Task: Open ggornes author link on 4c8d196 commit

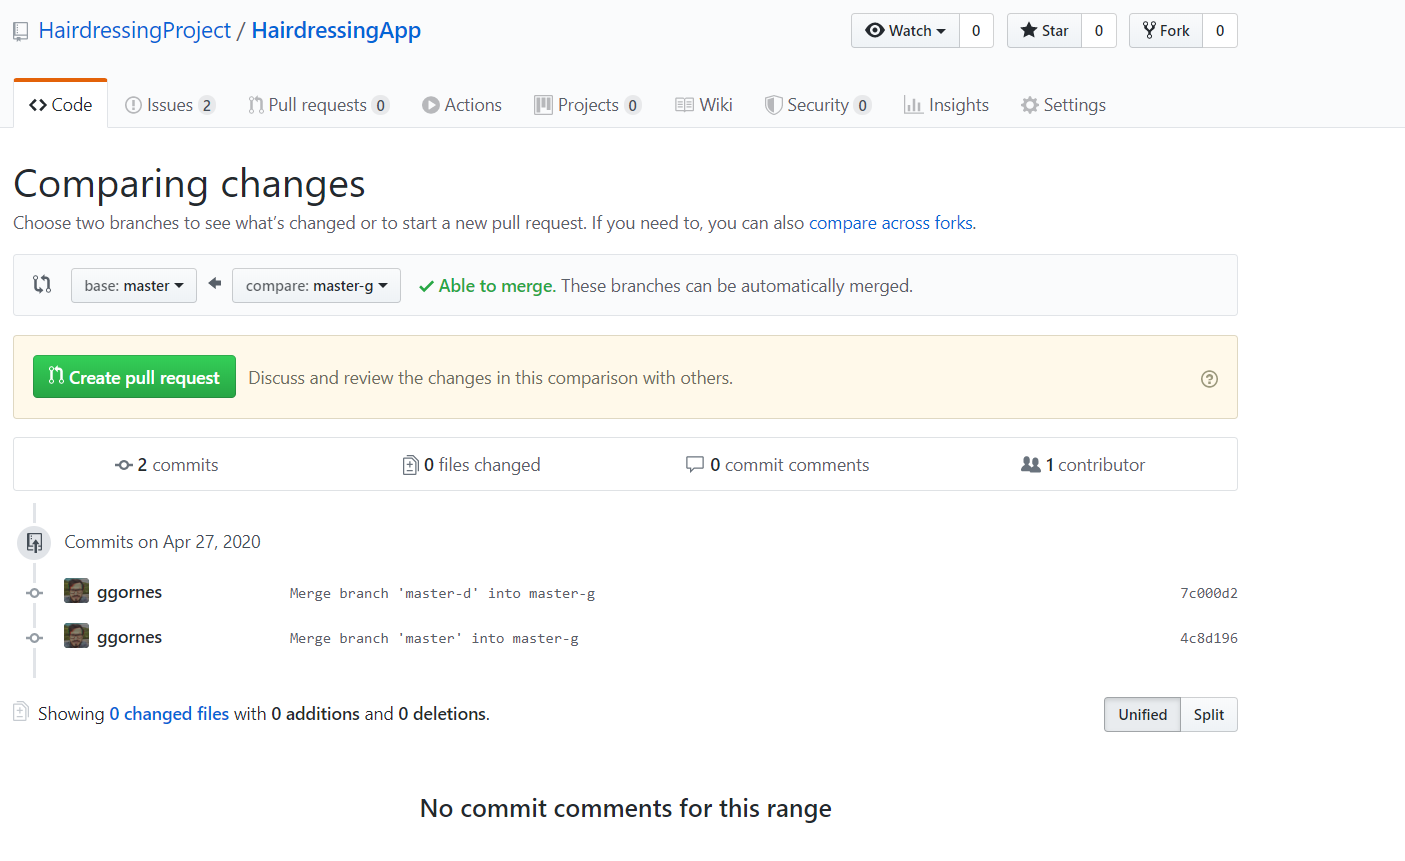Action: 129,637
